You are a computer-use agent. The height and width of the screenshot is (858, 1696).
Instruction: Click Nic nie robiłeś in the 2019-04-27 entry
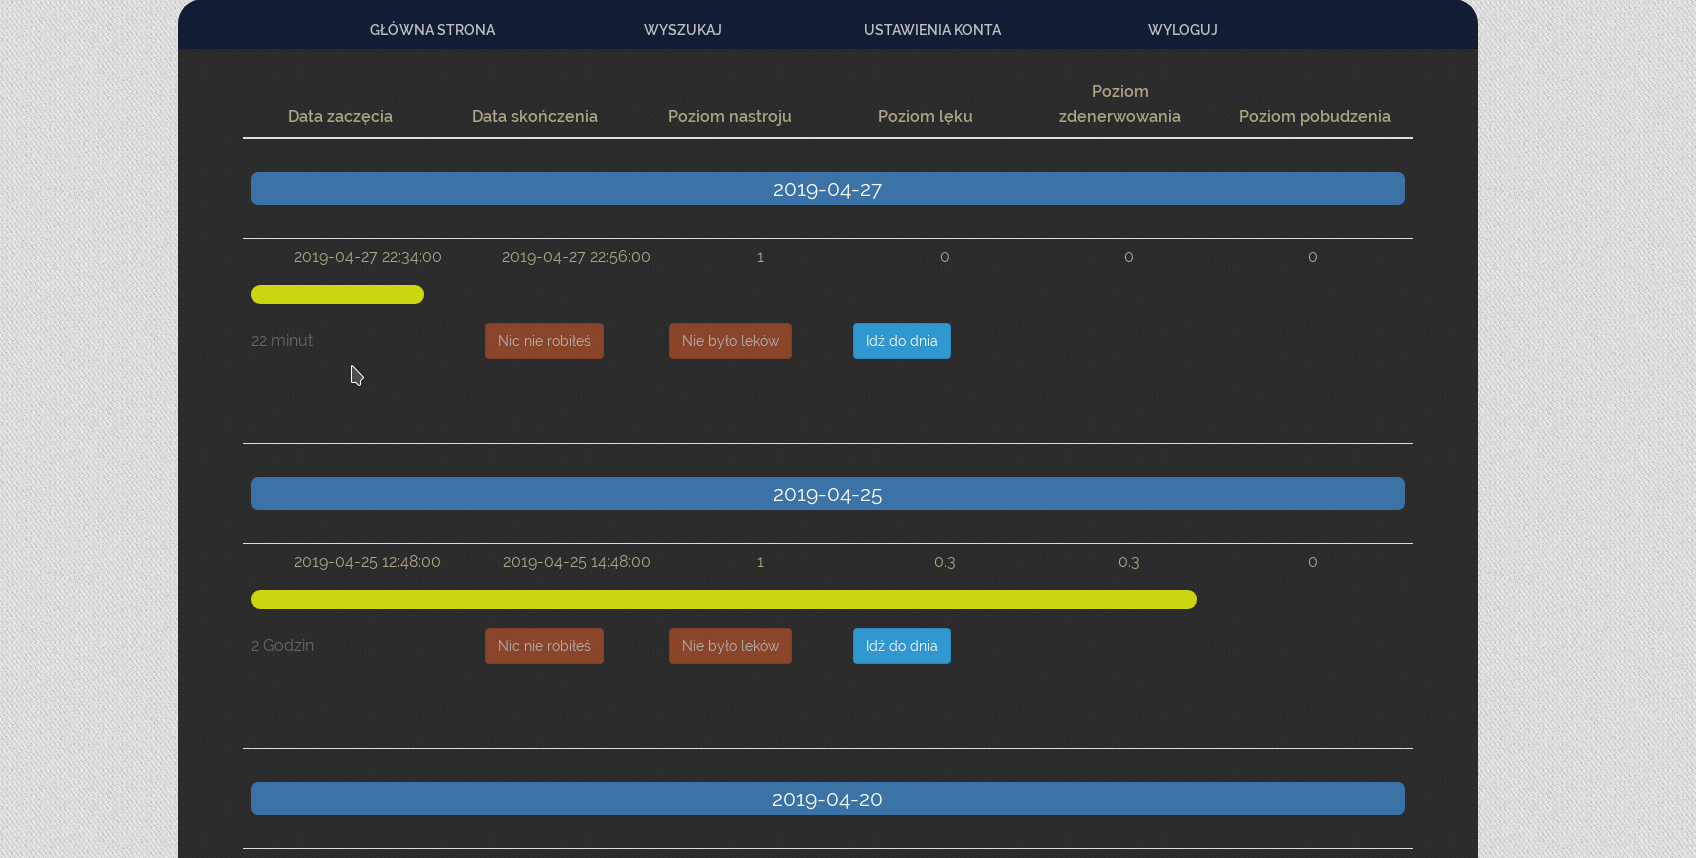tap(544, 341)
